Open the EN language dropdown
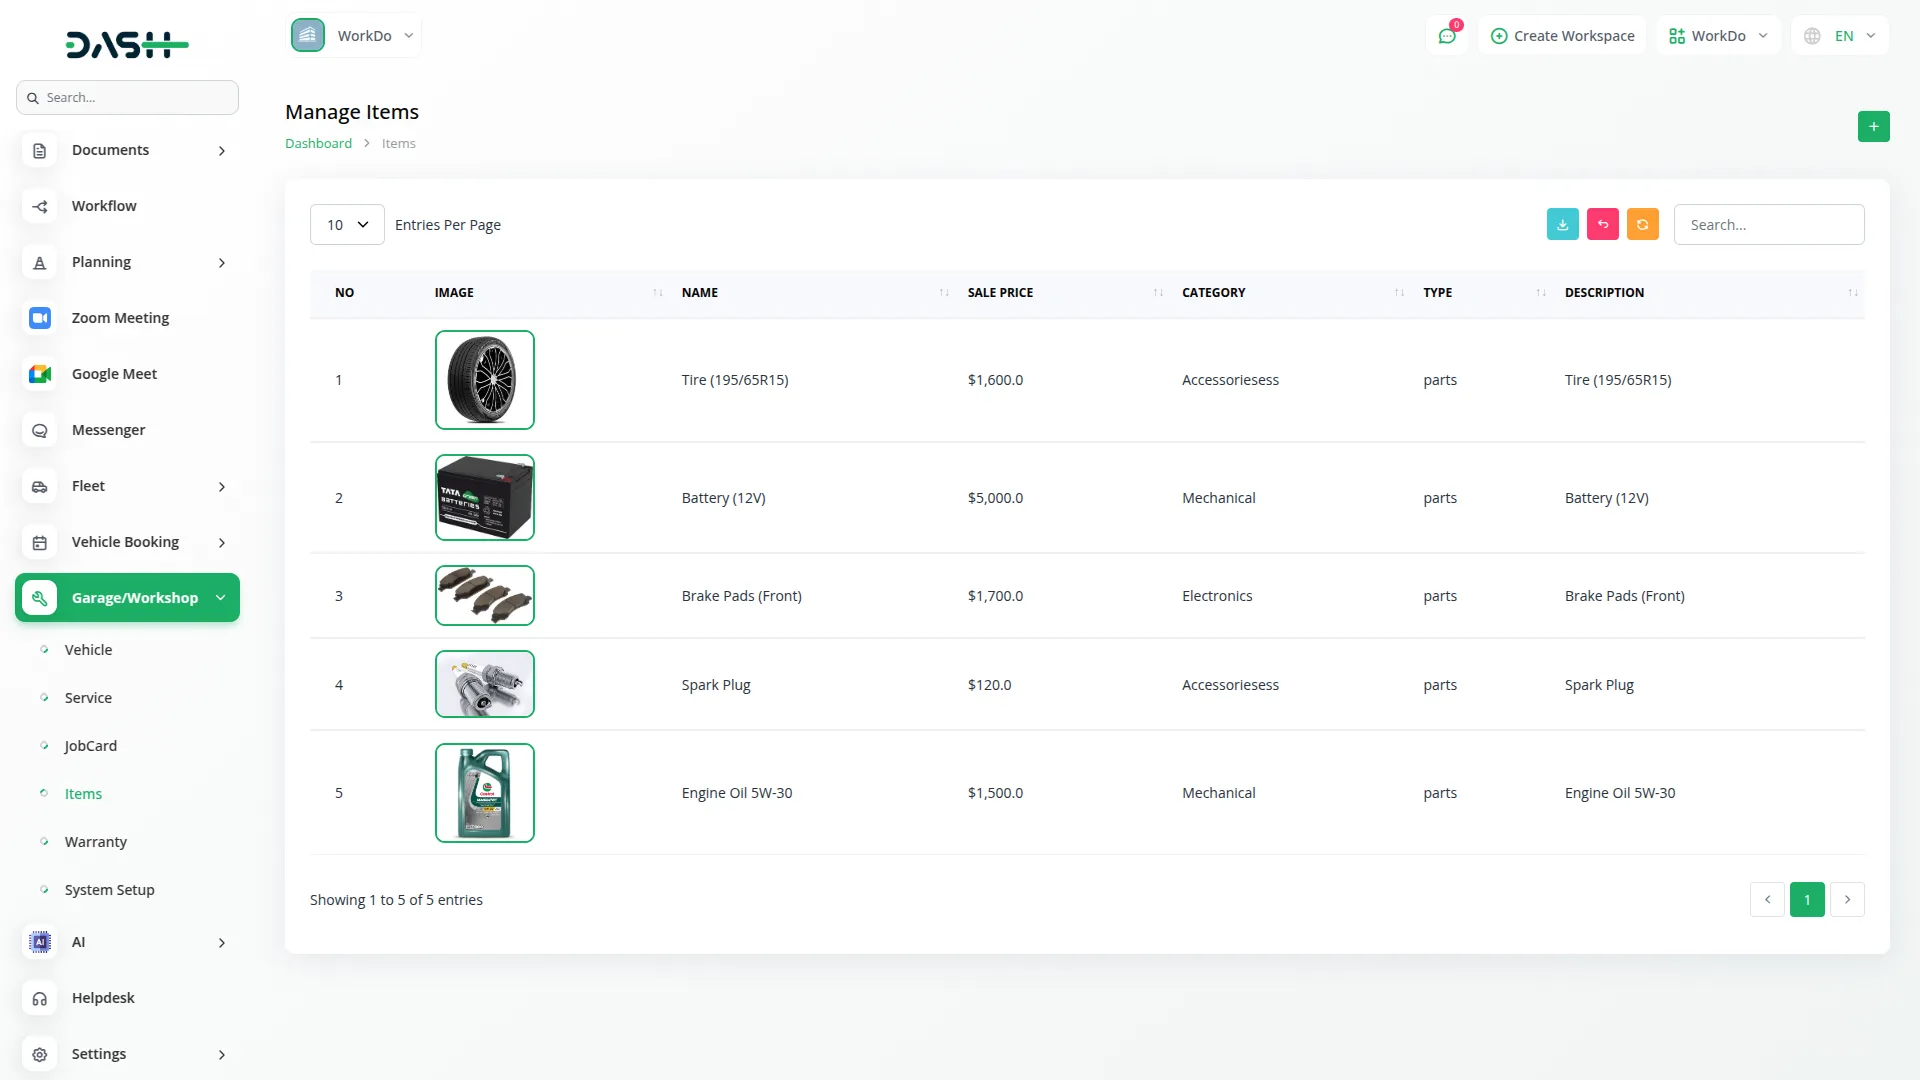The width and height of the screenshot is (1920, 1080). pyautogui.click(x=1841, y=36)
